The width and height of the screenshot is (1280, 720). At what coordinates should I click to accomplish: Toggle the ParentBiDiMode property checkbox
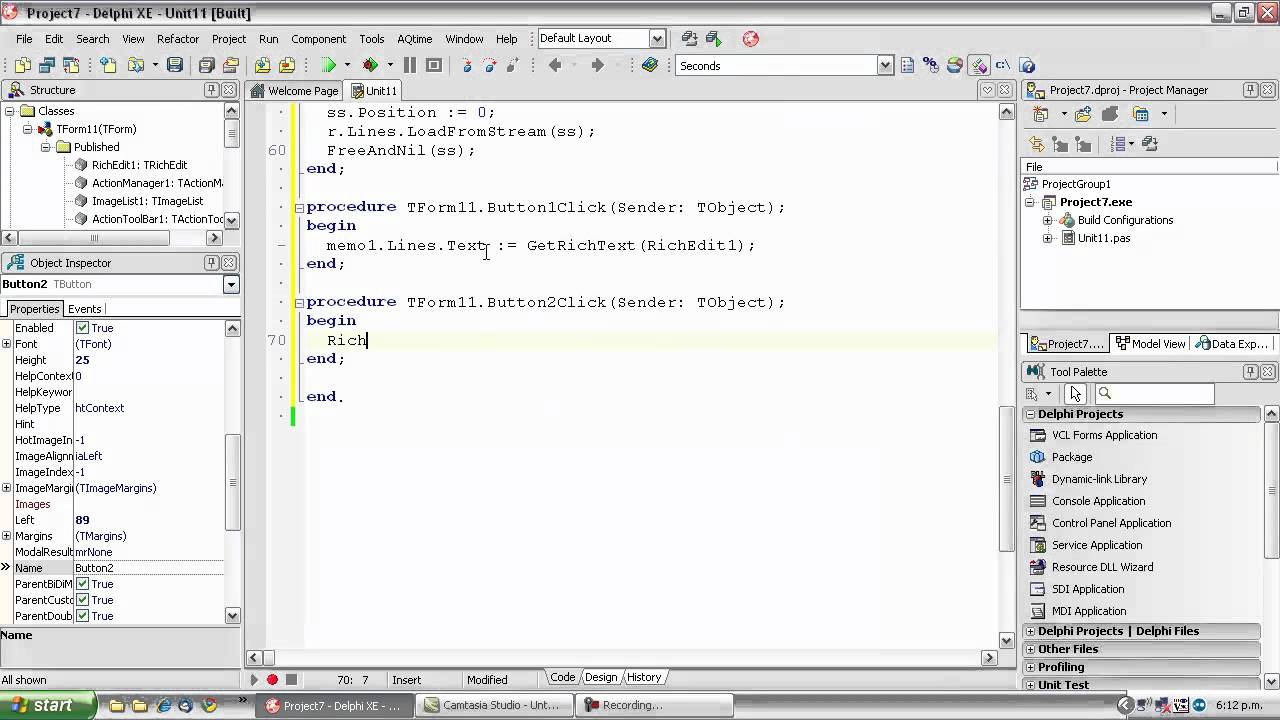(x=83, y=584)
